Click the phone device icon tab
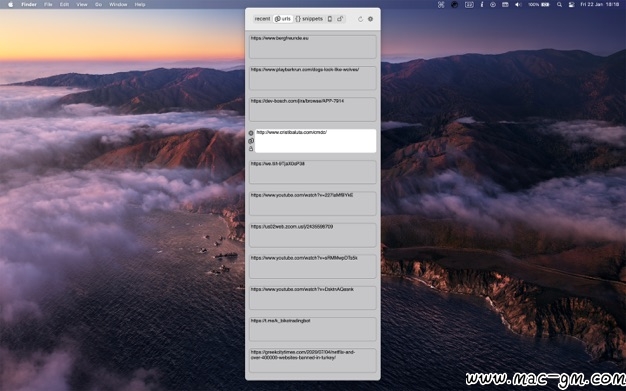626x391 pixels. point(330,19)
